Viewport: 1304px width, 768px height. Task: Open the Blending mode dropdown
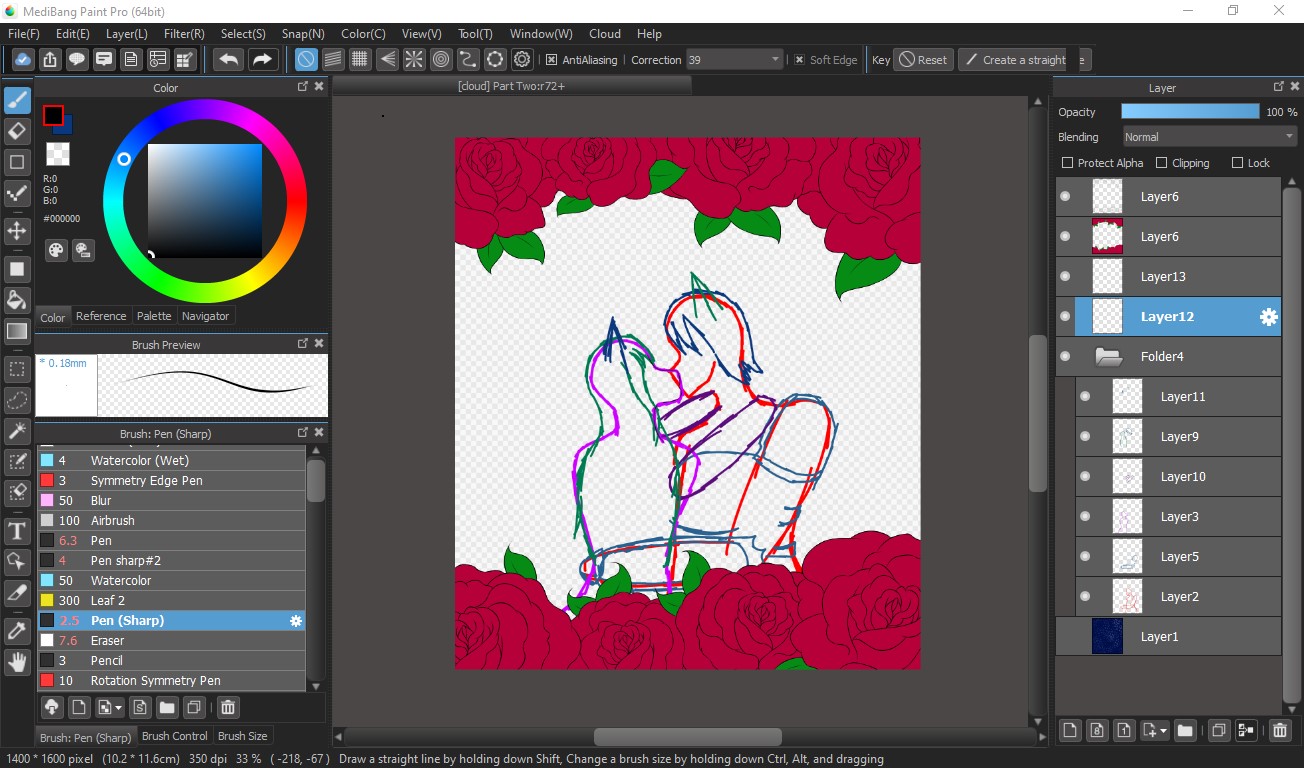pyautogui.click(x=1209, y=137)
